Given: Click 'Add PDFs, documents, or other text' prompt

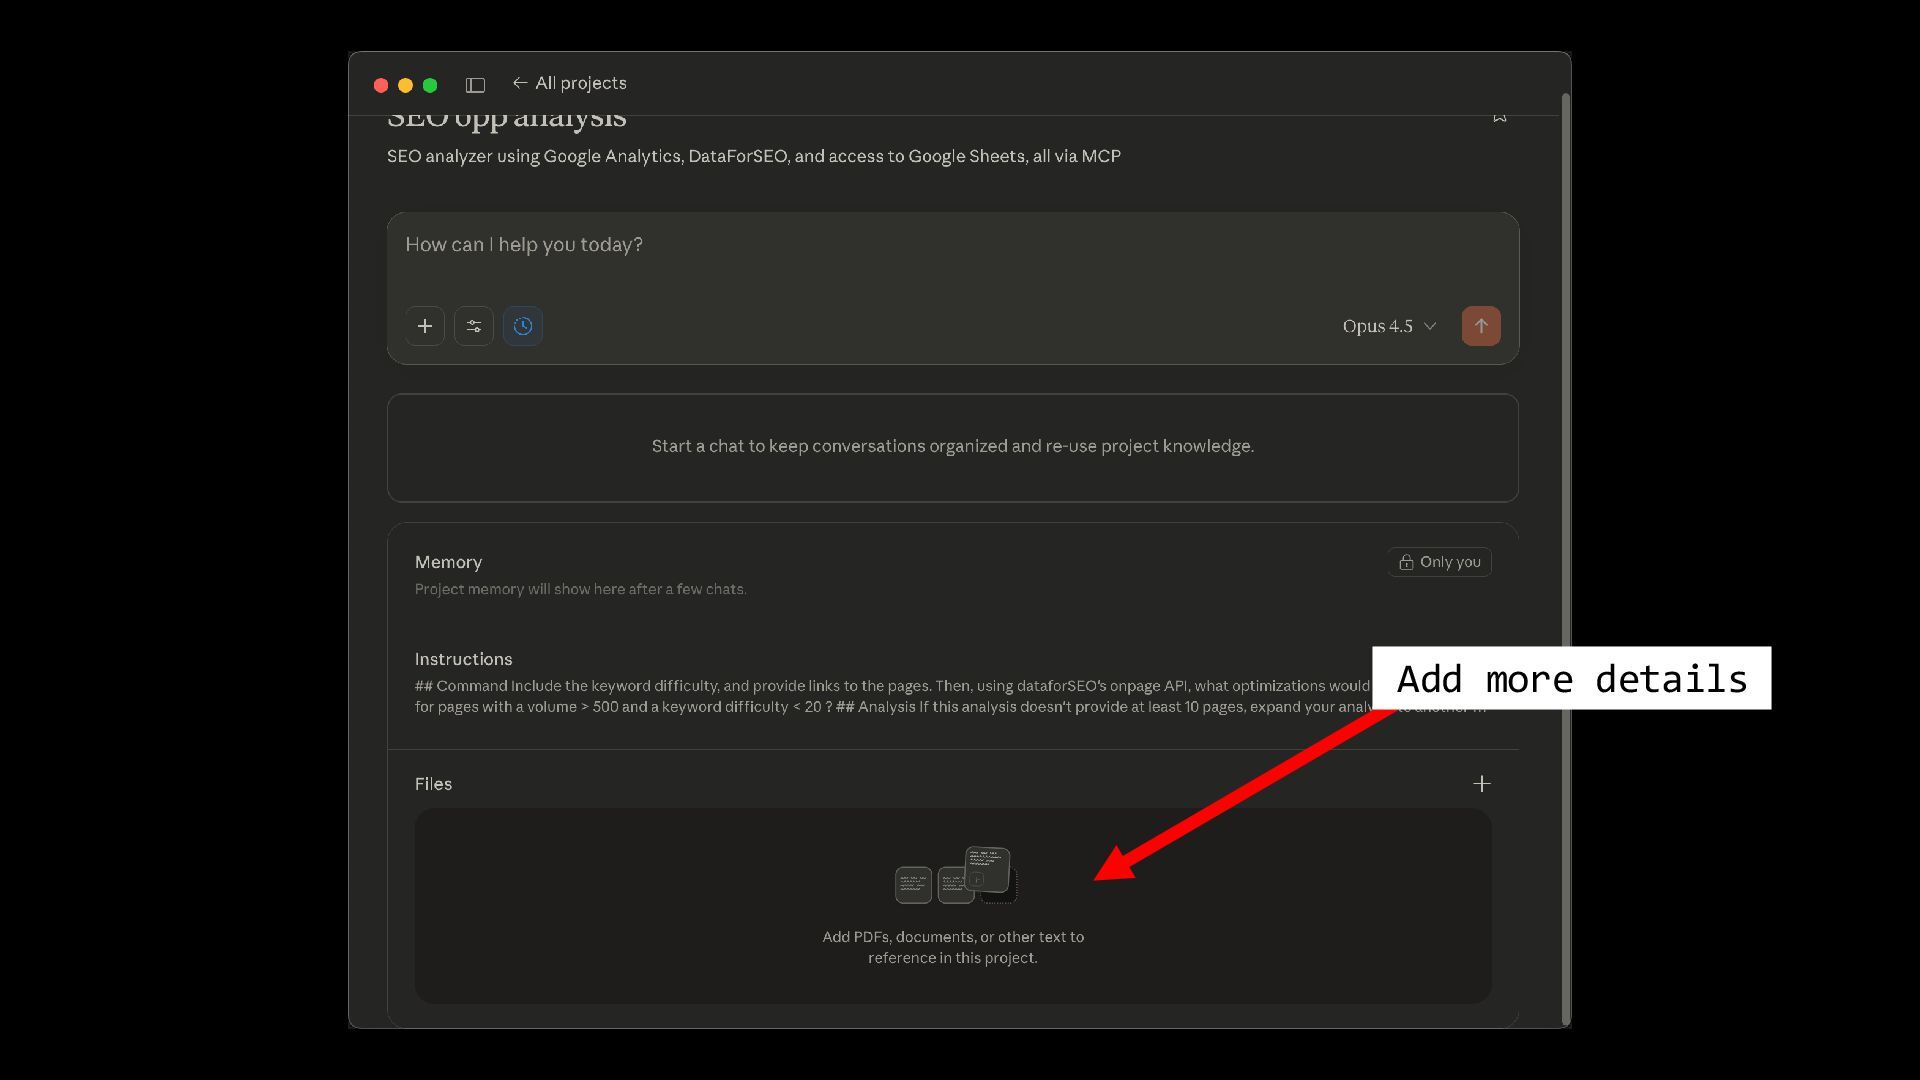Looking at the screenshot, I should [x=952, y=947].
